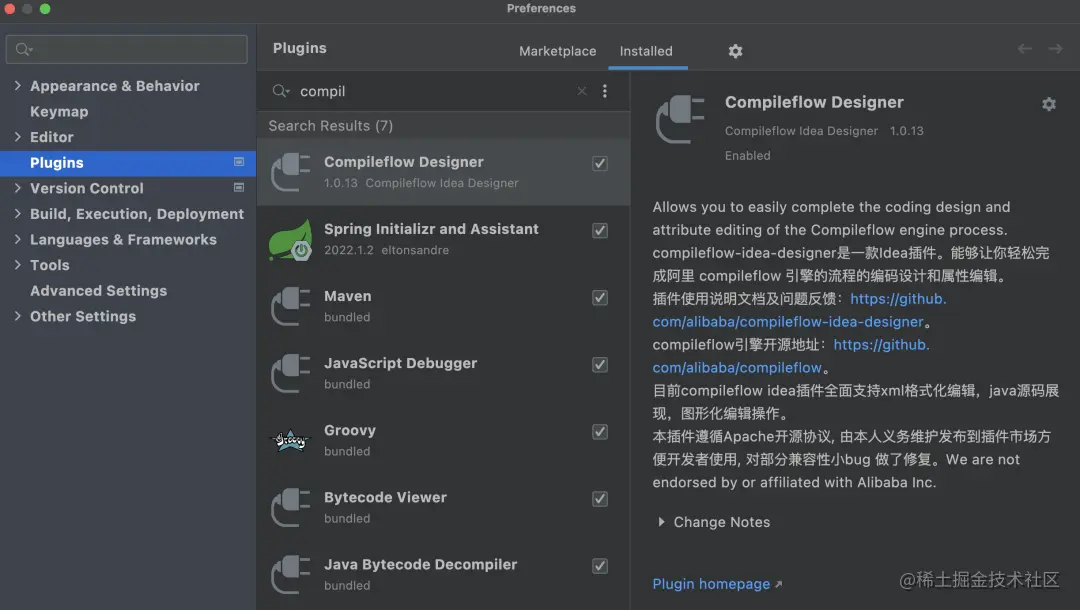Navigate forward with the right arrow
Image resolution: width=1080 pixels, height=610 pixels.
(x=1055, y=49)
